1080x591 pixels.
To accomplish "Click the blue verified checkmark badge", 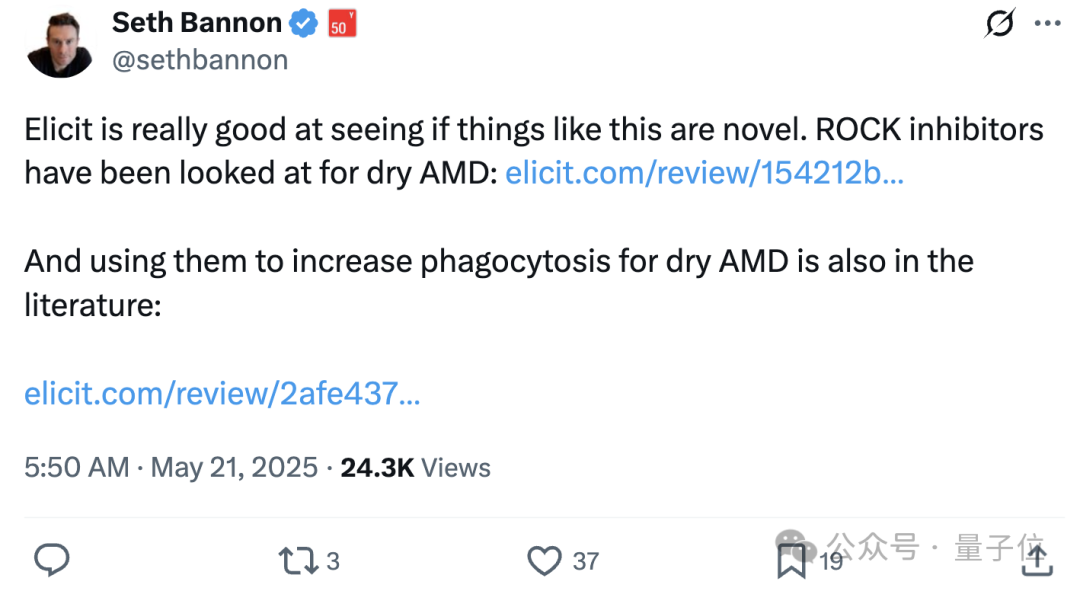I will point(303,23).
